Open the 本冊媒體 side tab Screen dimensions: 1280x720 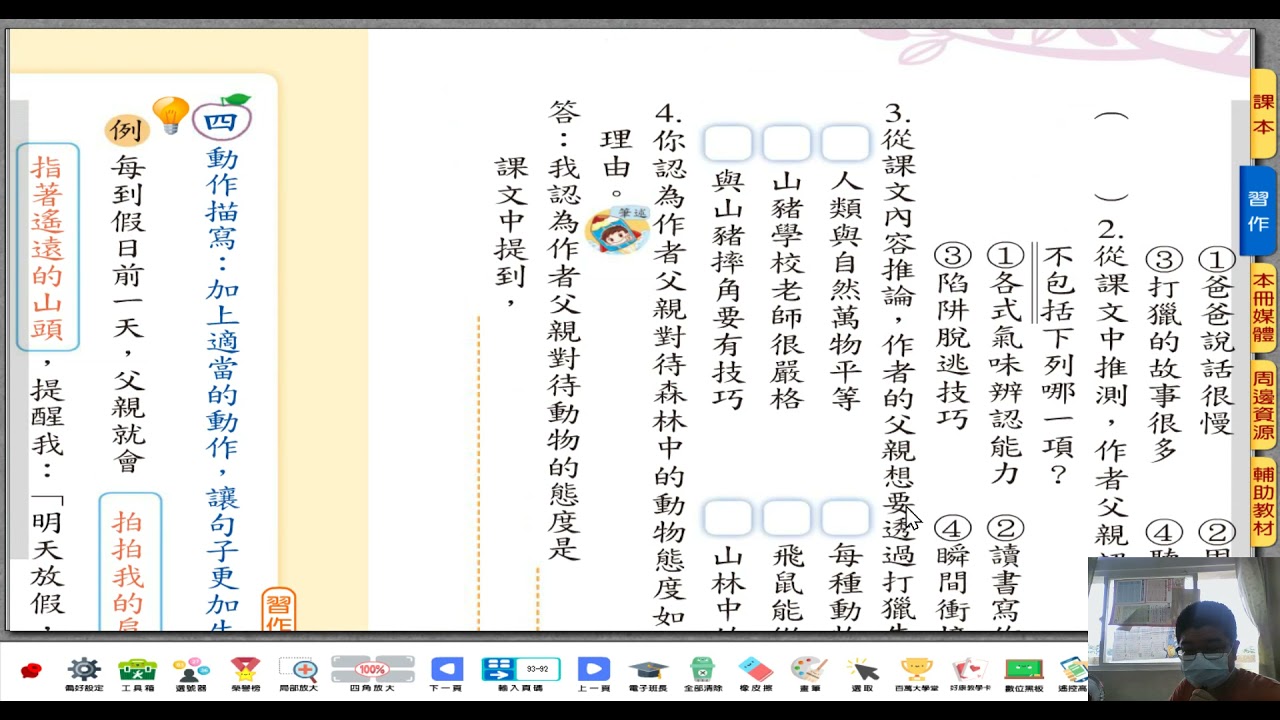click(x=1264, y=309)
